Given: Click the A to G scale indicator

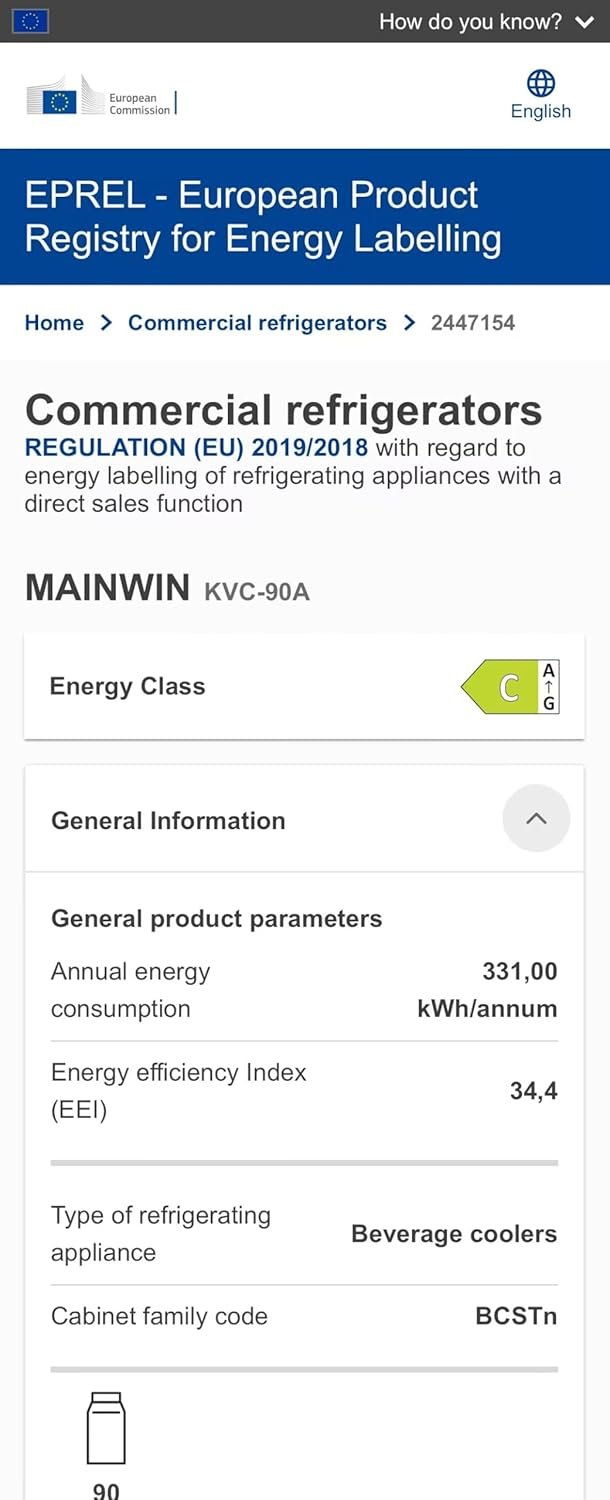Looking at the screenshot, I should [549, 687].
